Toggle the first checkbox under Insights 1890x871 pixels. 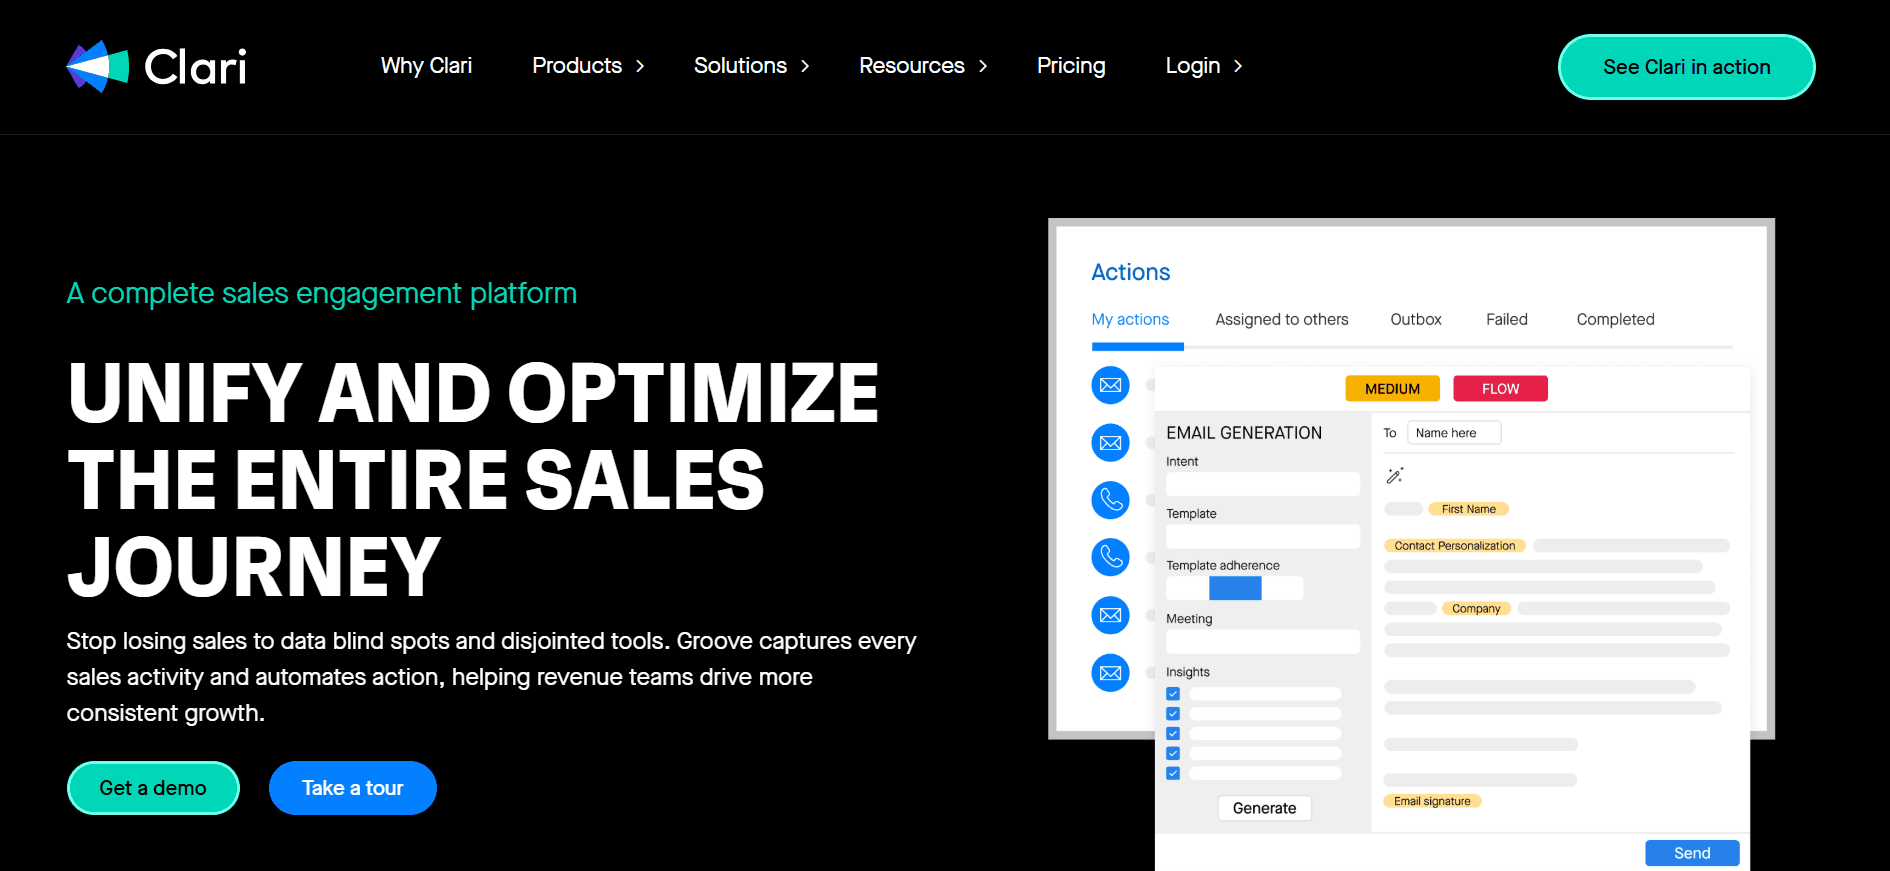pos(1173,694)
